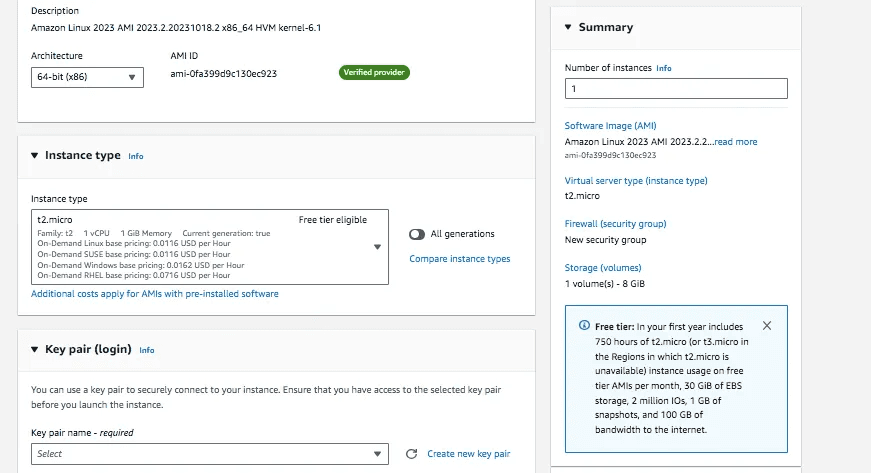Open the Architecture 64-bit (x86) dropdown
Screen dimensions: 871x473
[x=87, y=77]
